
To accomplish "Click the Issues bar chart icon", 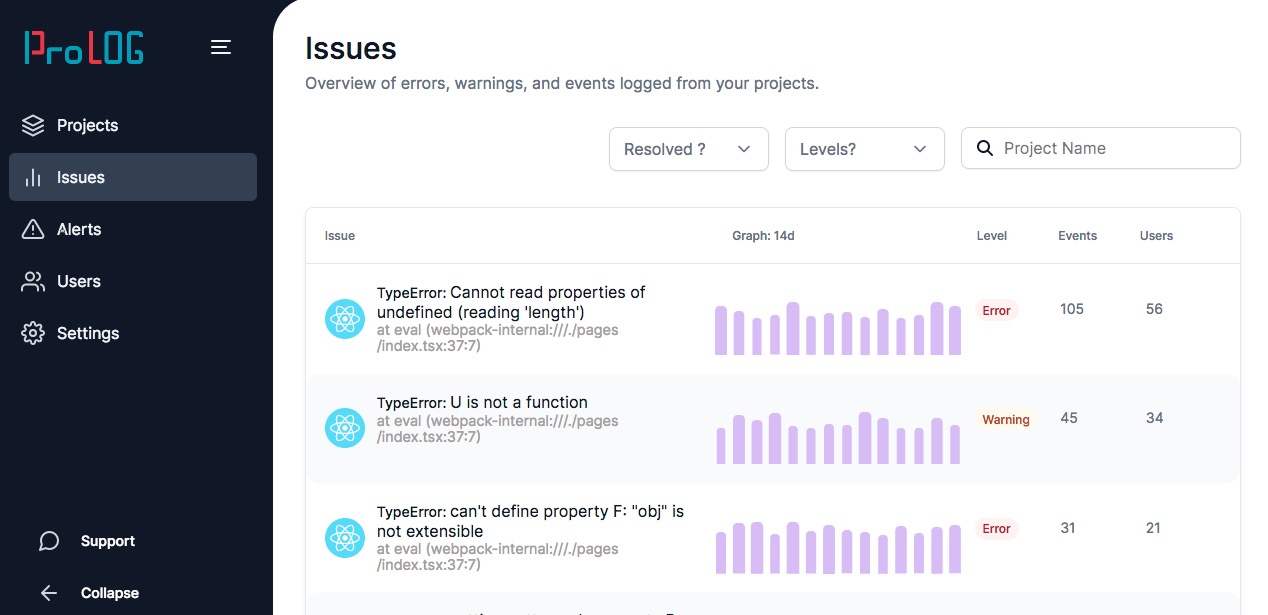I will click(33, 177).
